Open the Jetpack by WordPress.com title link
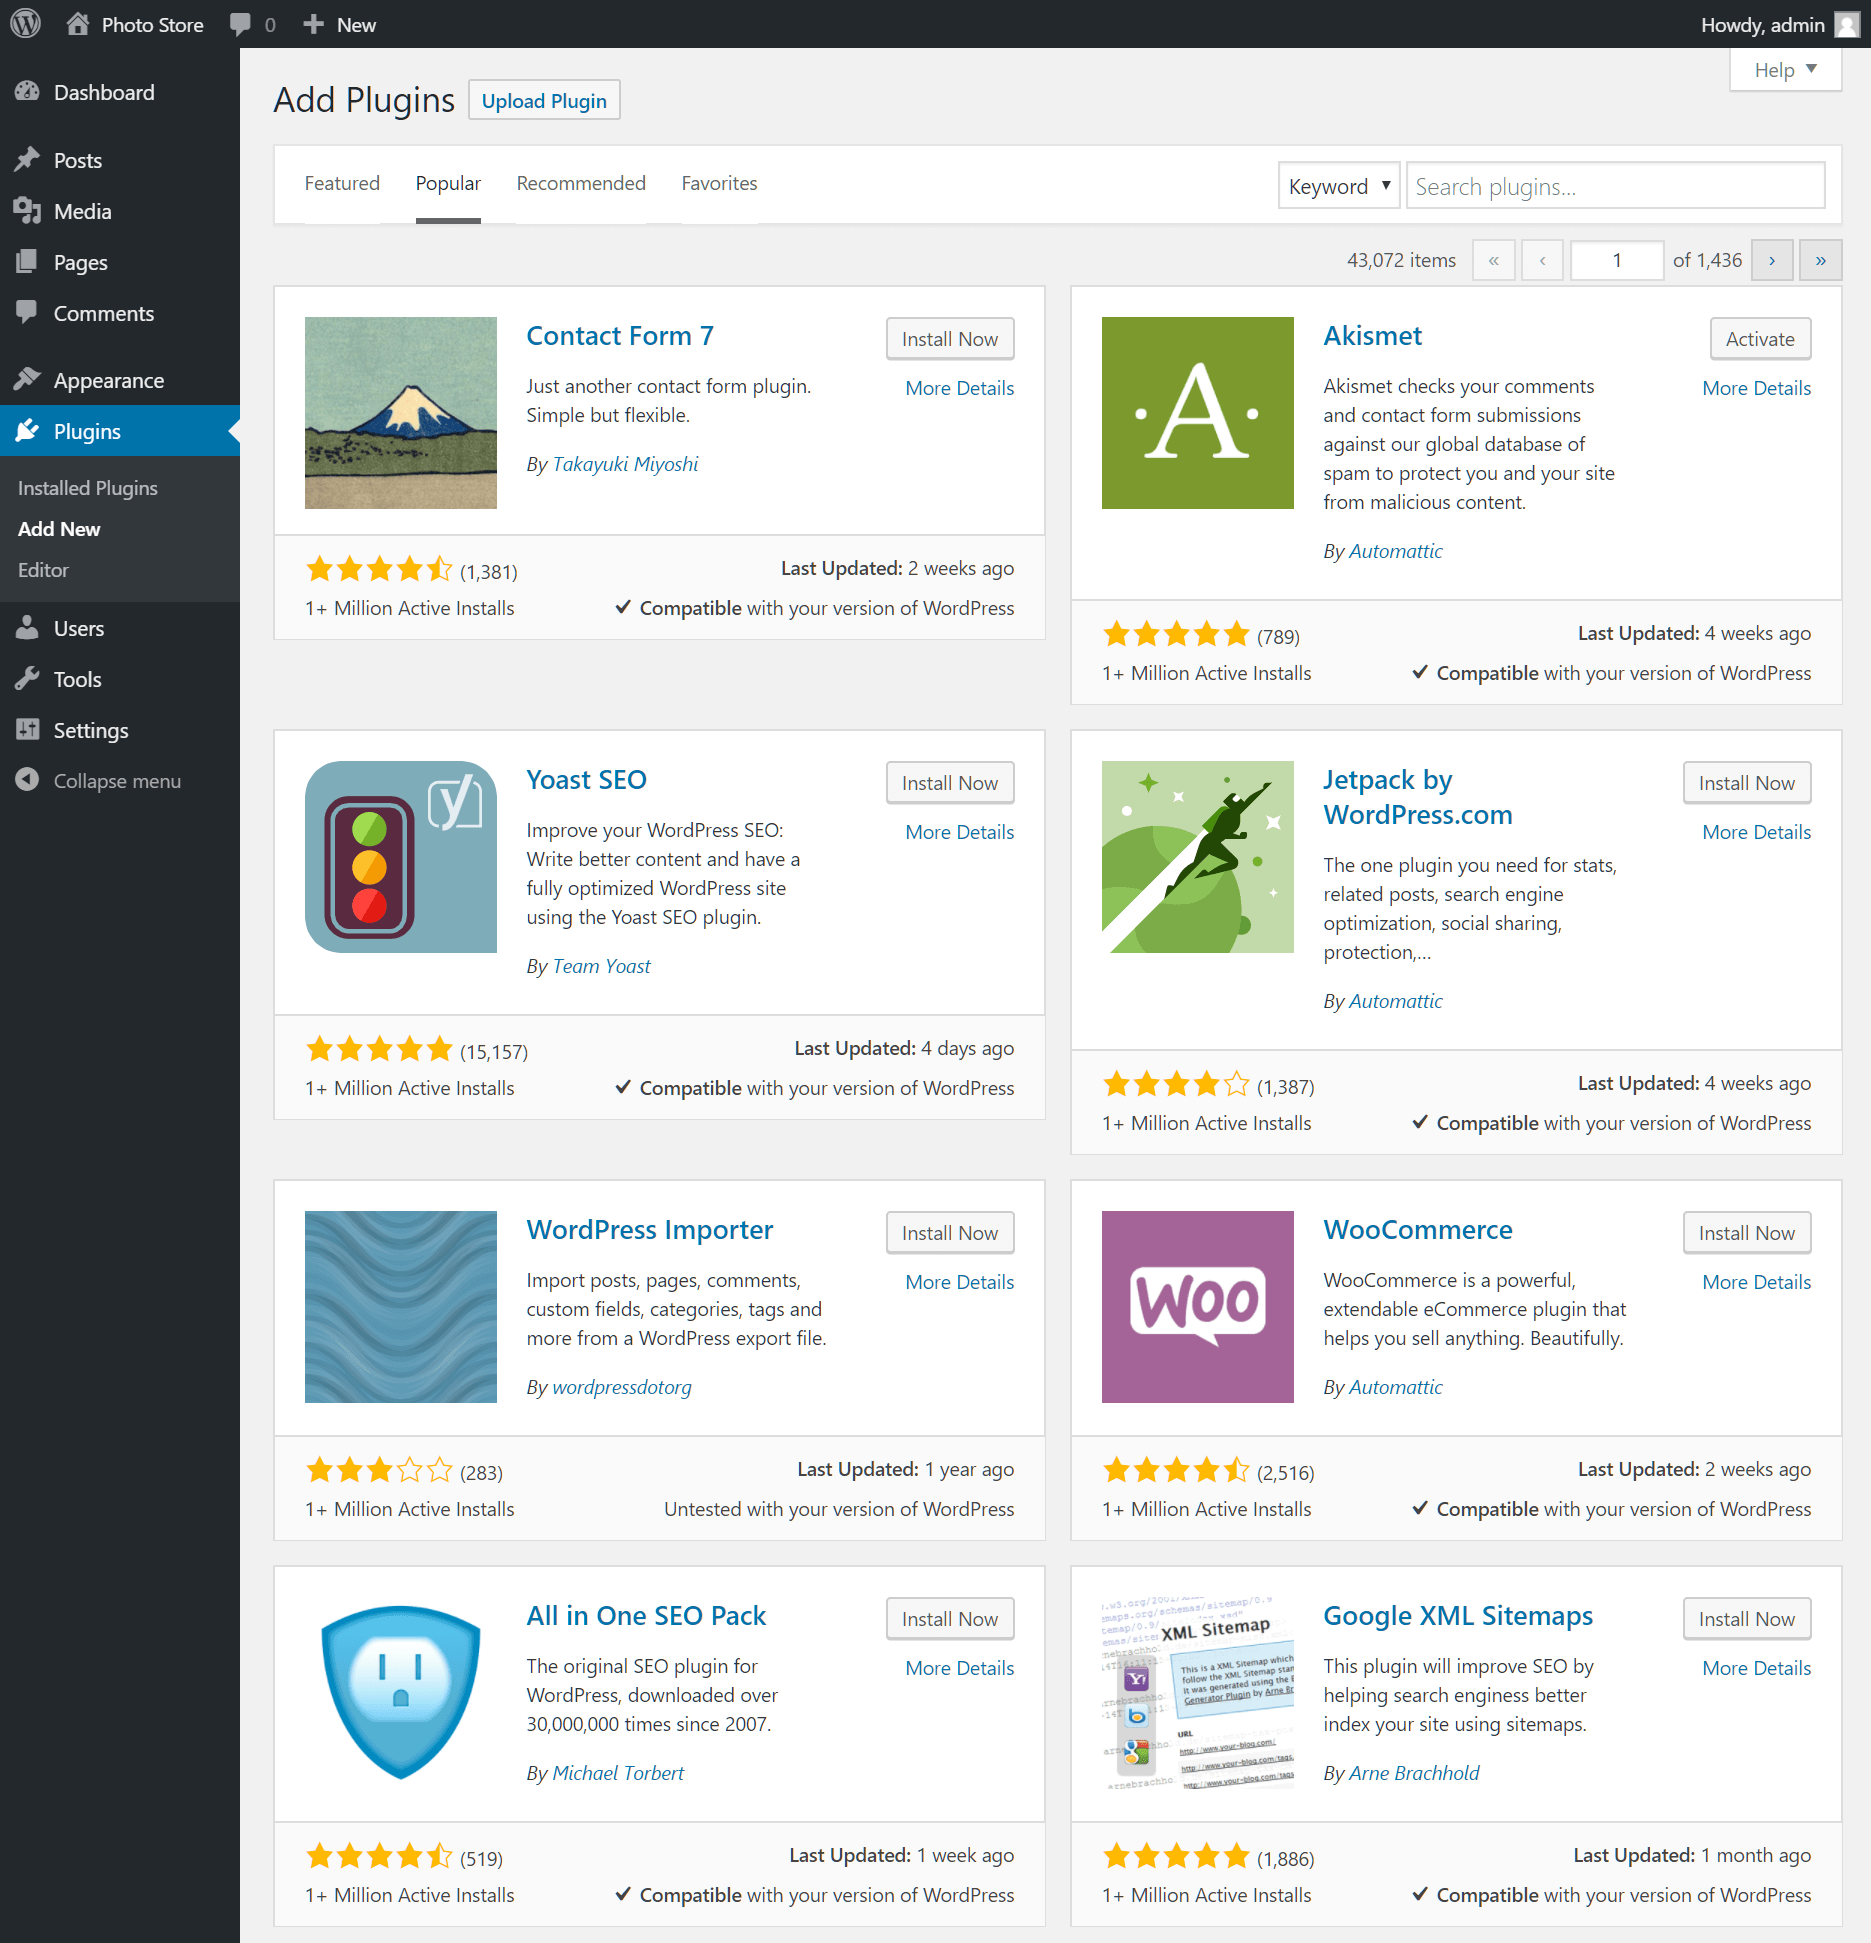The height and width of the screenshot is (1943, 1871). click(1418, 797)
